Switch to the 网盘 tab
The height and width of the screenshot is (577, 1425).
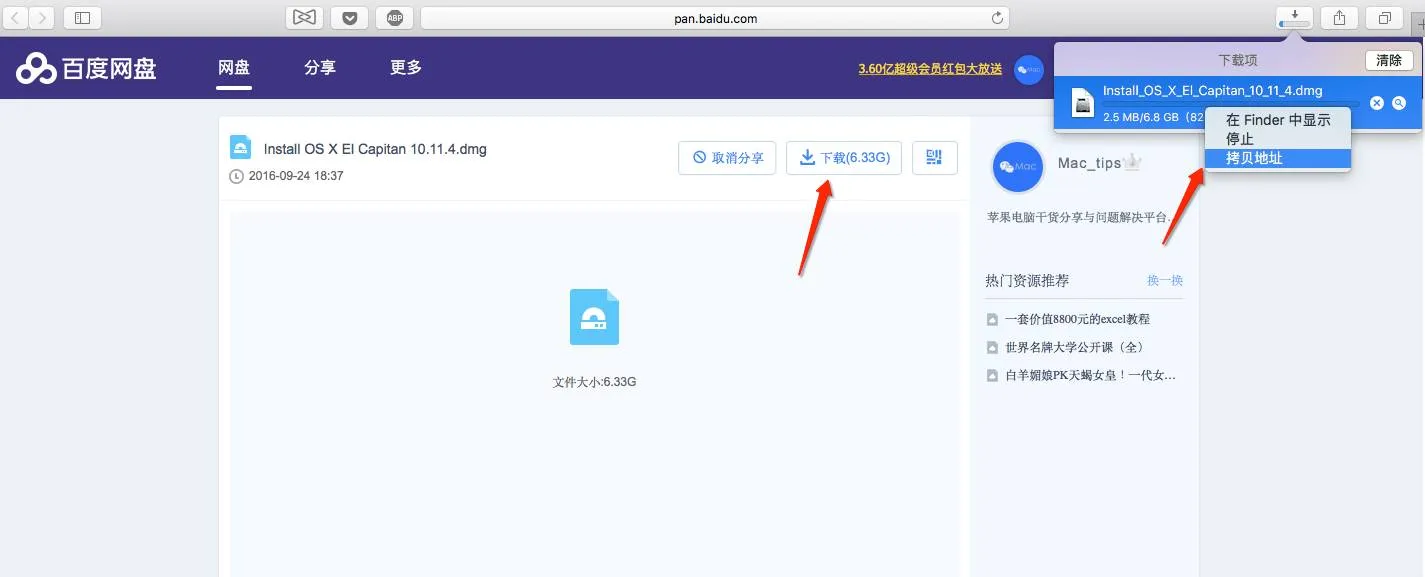234,67
